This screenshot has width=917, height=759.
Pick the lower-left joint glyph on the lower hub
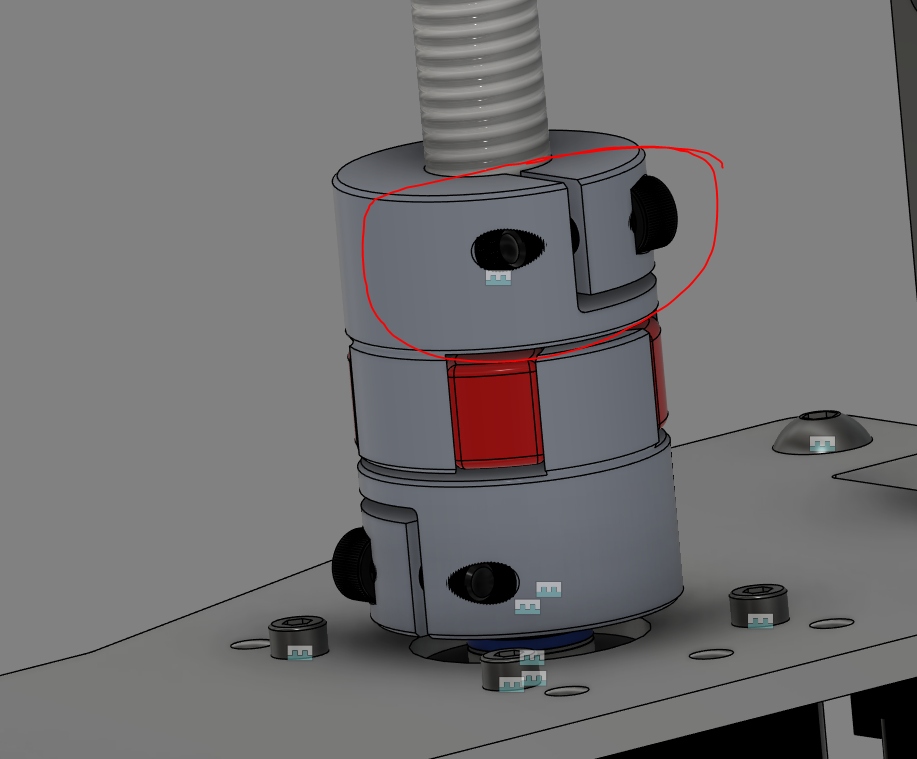click(527, 606)
